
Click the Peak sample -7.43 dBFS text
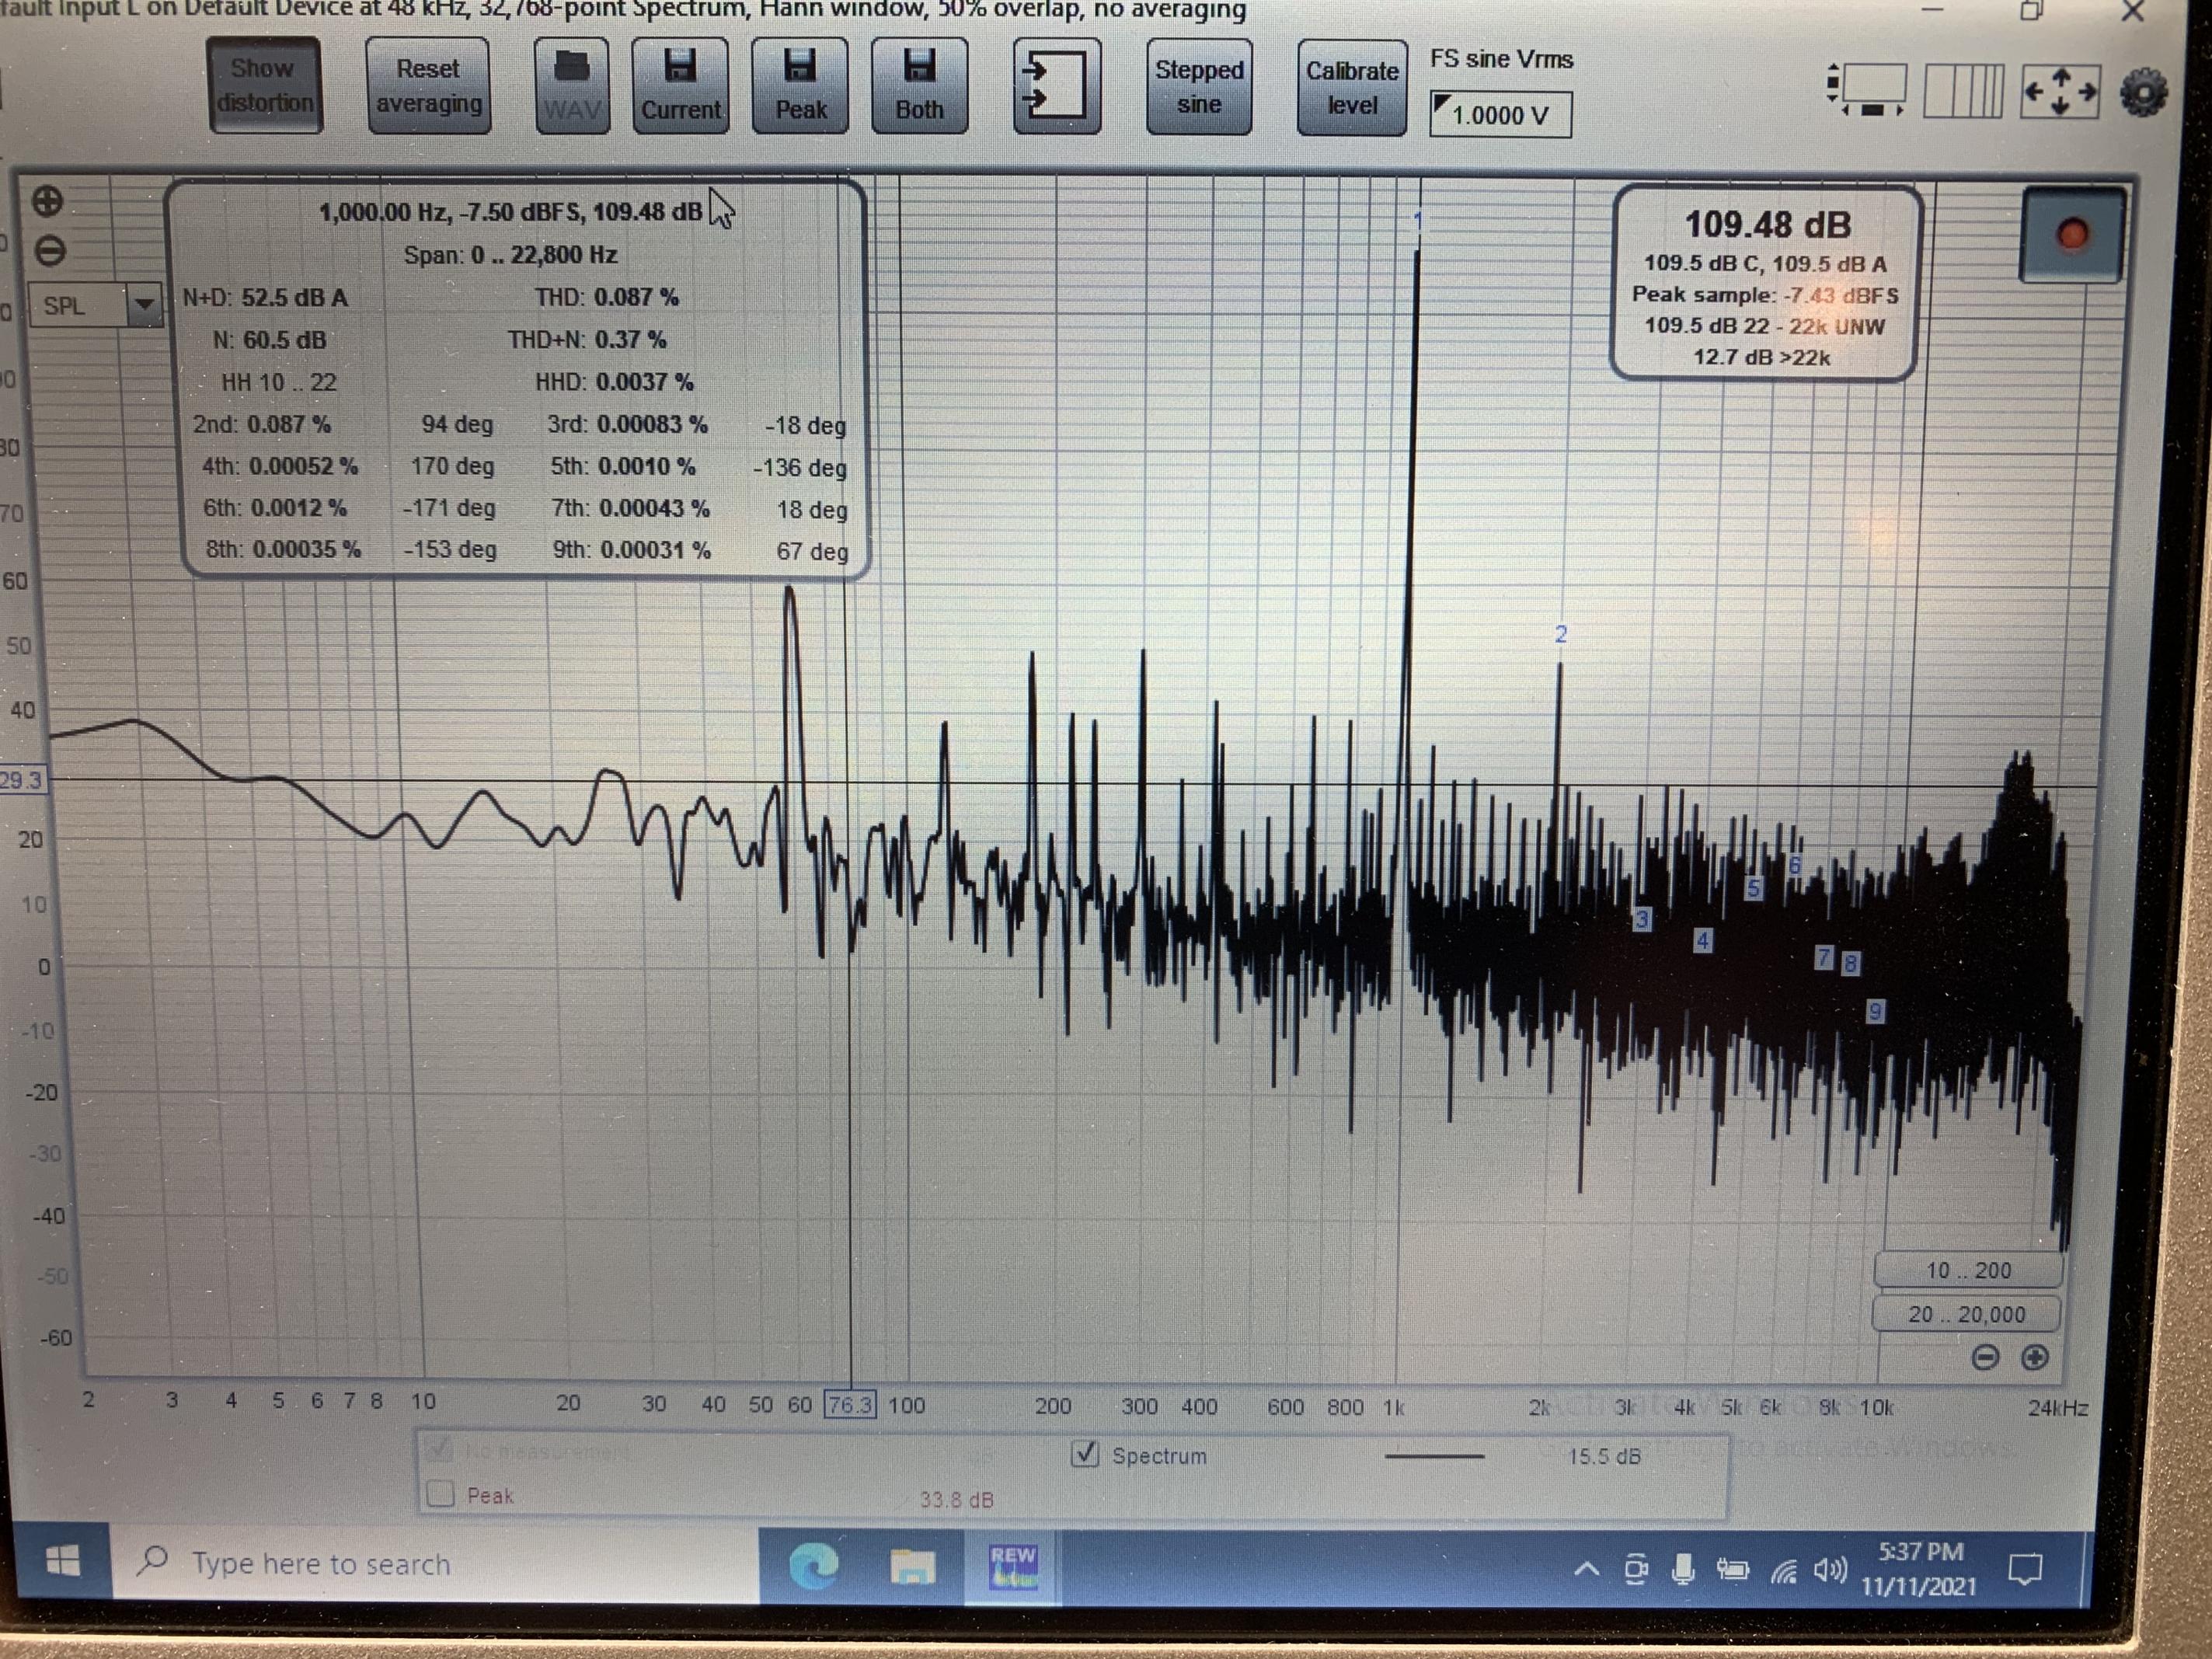click(x=1765, y=295)
